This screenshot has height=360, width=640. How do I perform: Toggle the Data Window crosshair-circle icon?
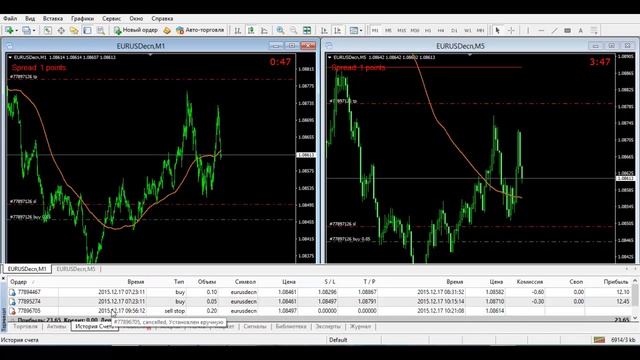click(61, 30)
